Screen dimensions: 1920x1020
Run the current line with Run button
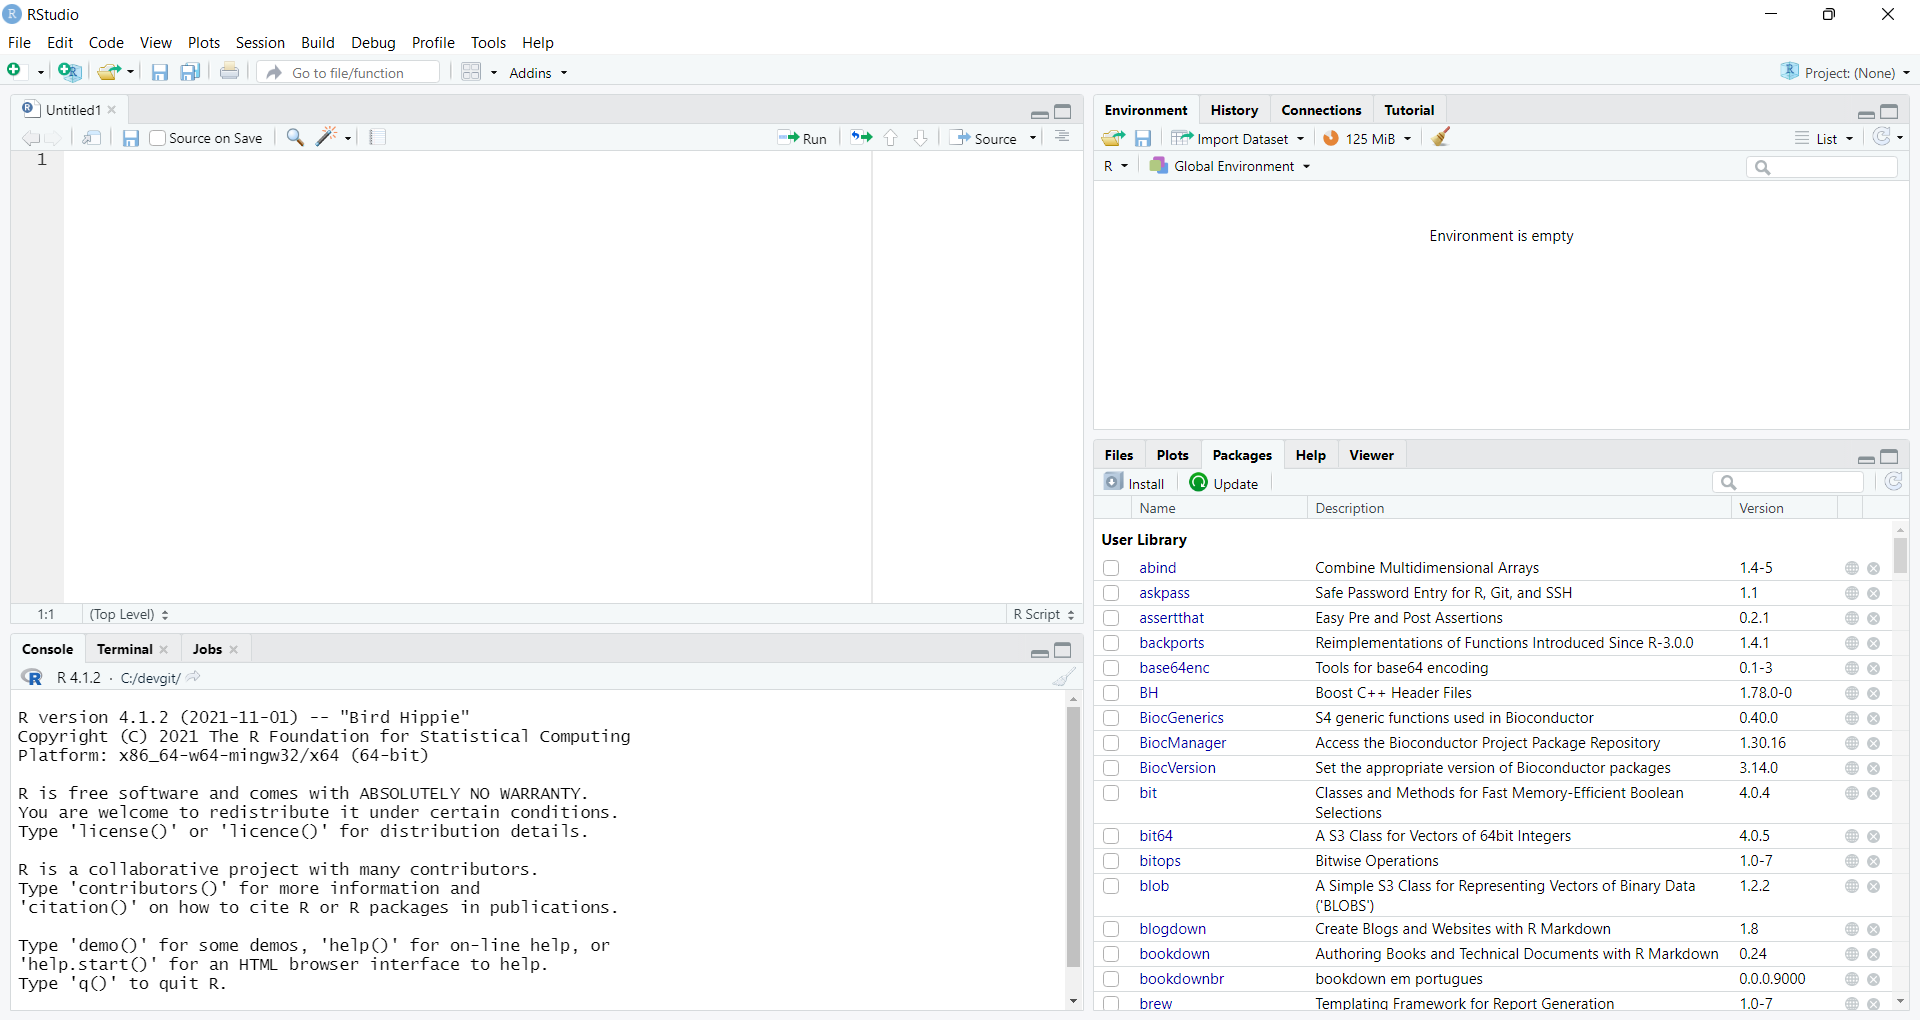[802, 138]
